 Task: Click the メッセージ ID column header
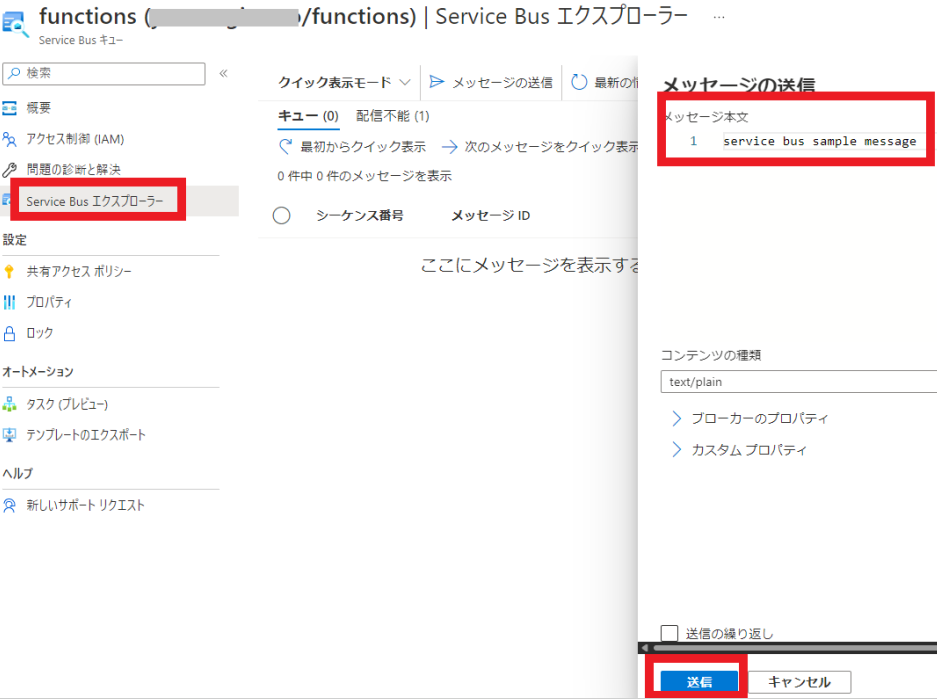pyautogui.click(x=491, y=215)
